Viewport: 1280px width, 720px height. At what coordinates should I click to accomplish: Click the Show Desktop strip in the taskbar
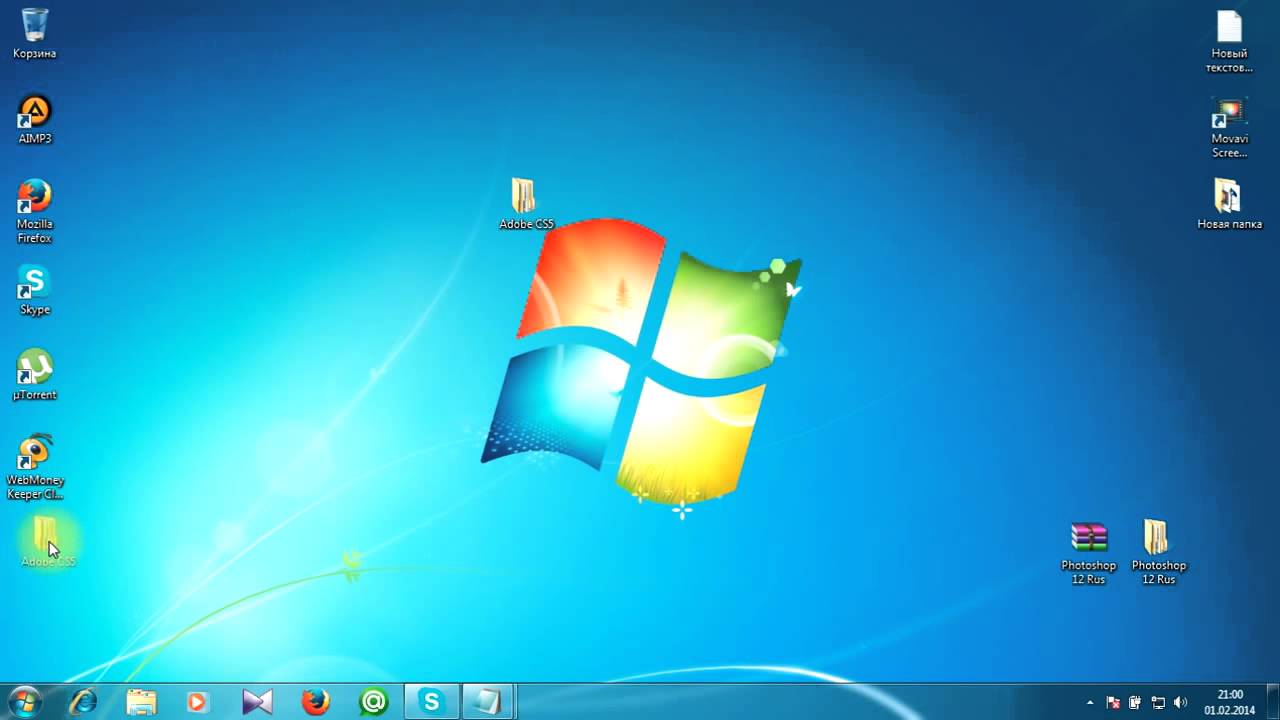pos(1273,702)
